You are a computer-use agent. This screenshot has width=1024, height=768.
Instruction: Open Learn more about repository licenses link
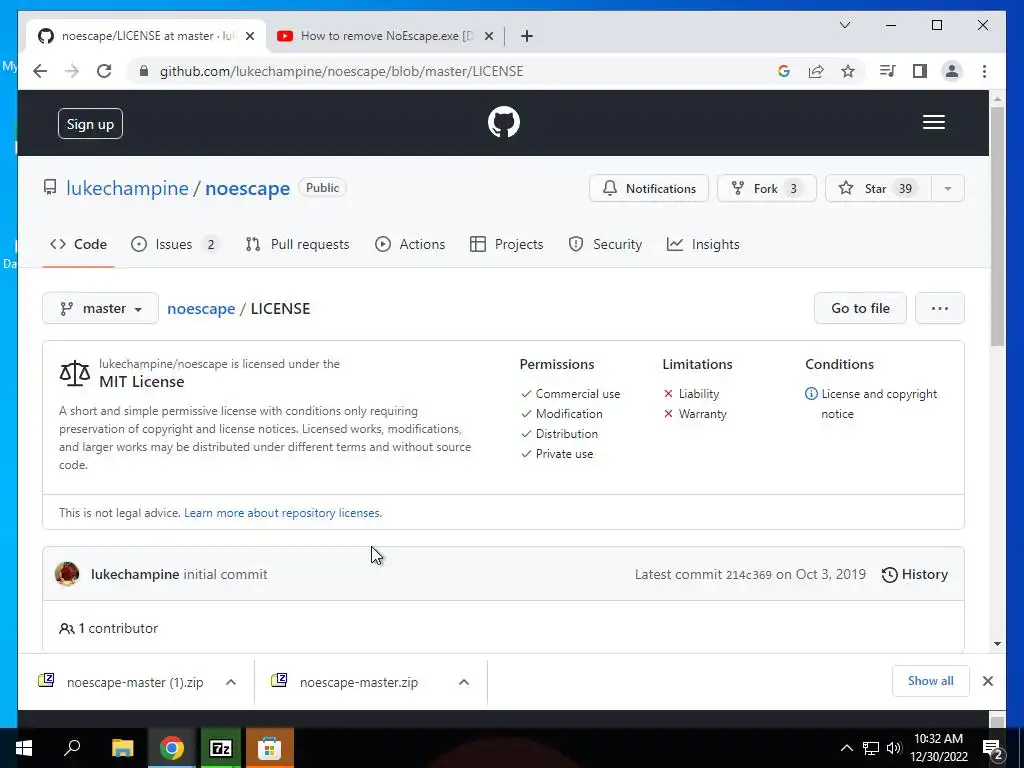(282, 513)
